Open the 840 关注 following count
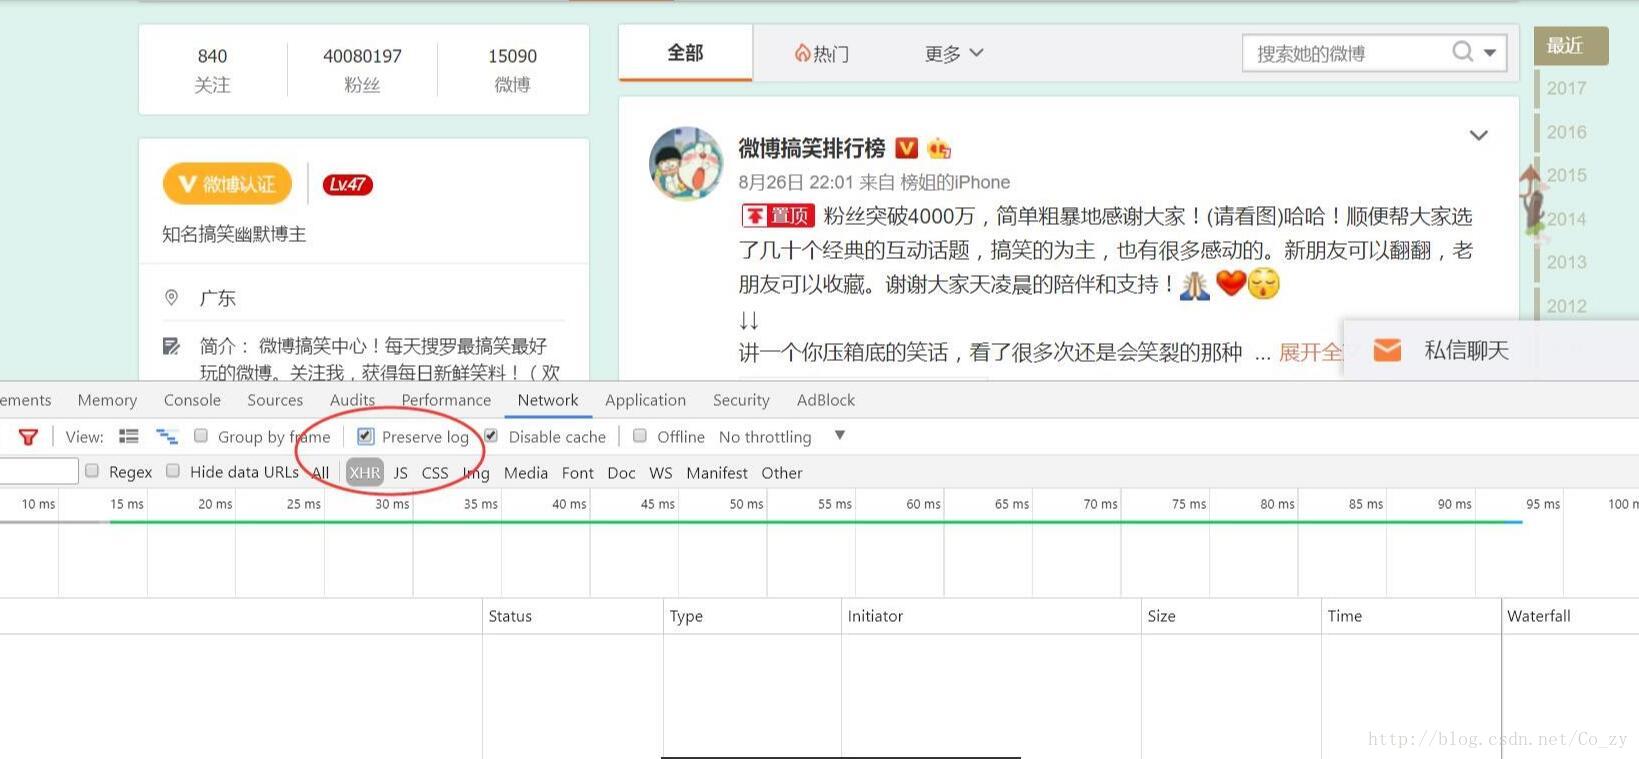This screenshot has width=1639, height=759. click(212, 70)
